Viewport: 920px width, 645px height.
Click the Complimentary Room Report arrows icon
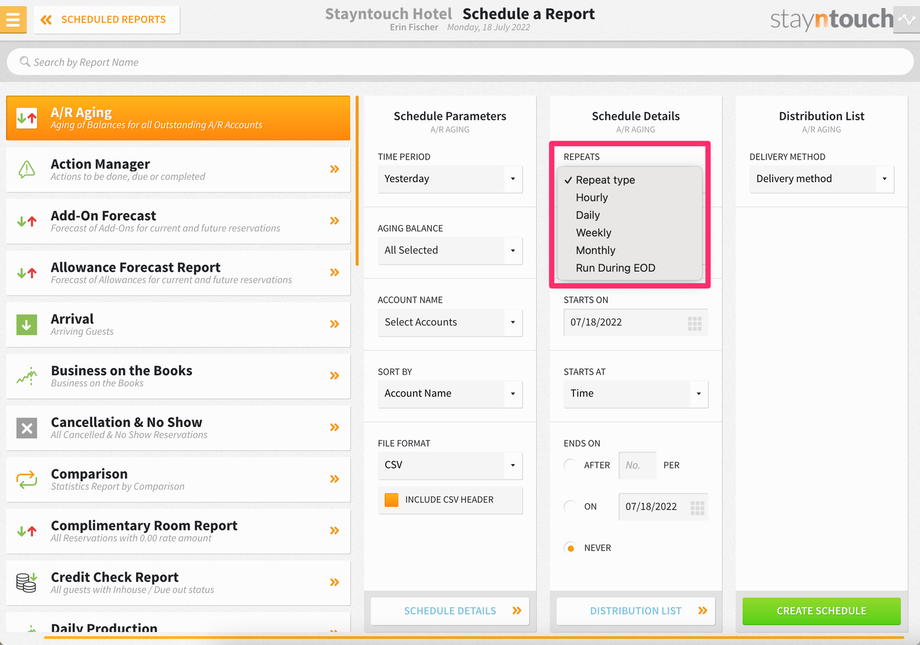point(26,531)
